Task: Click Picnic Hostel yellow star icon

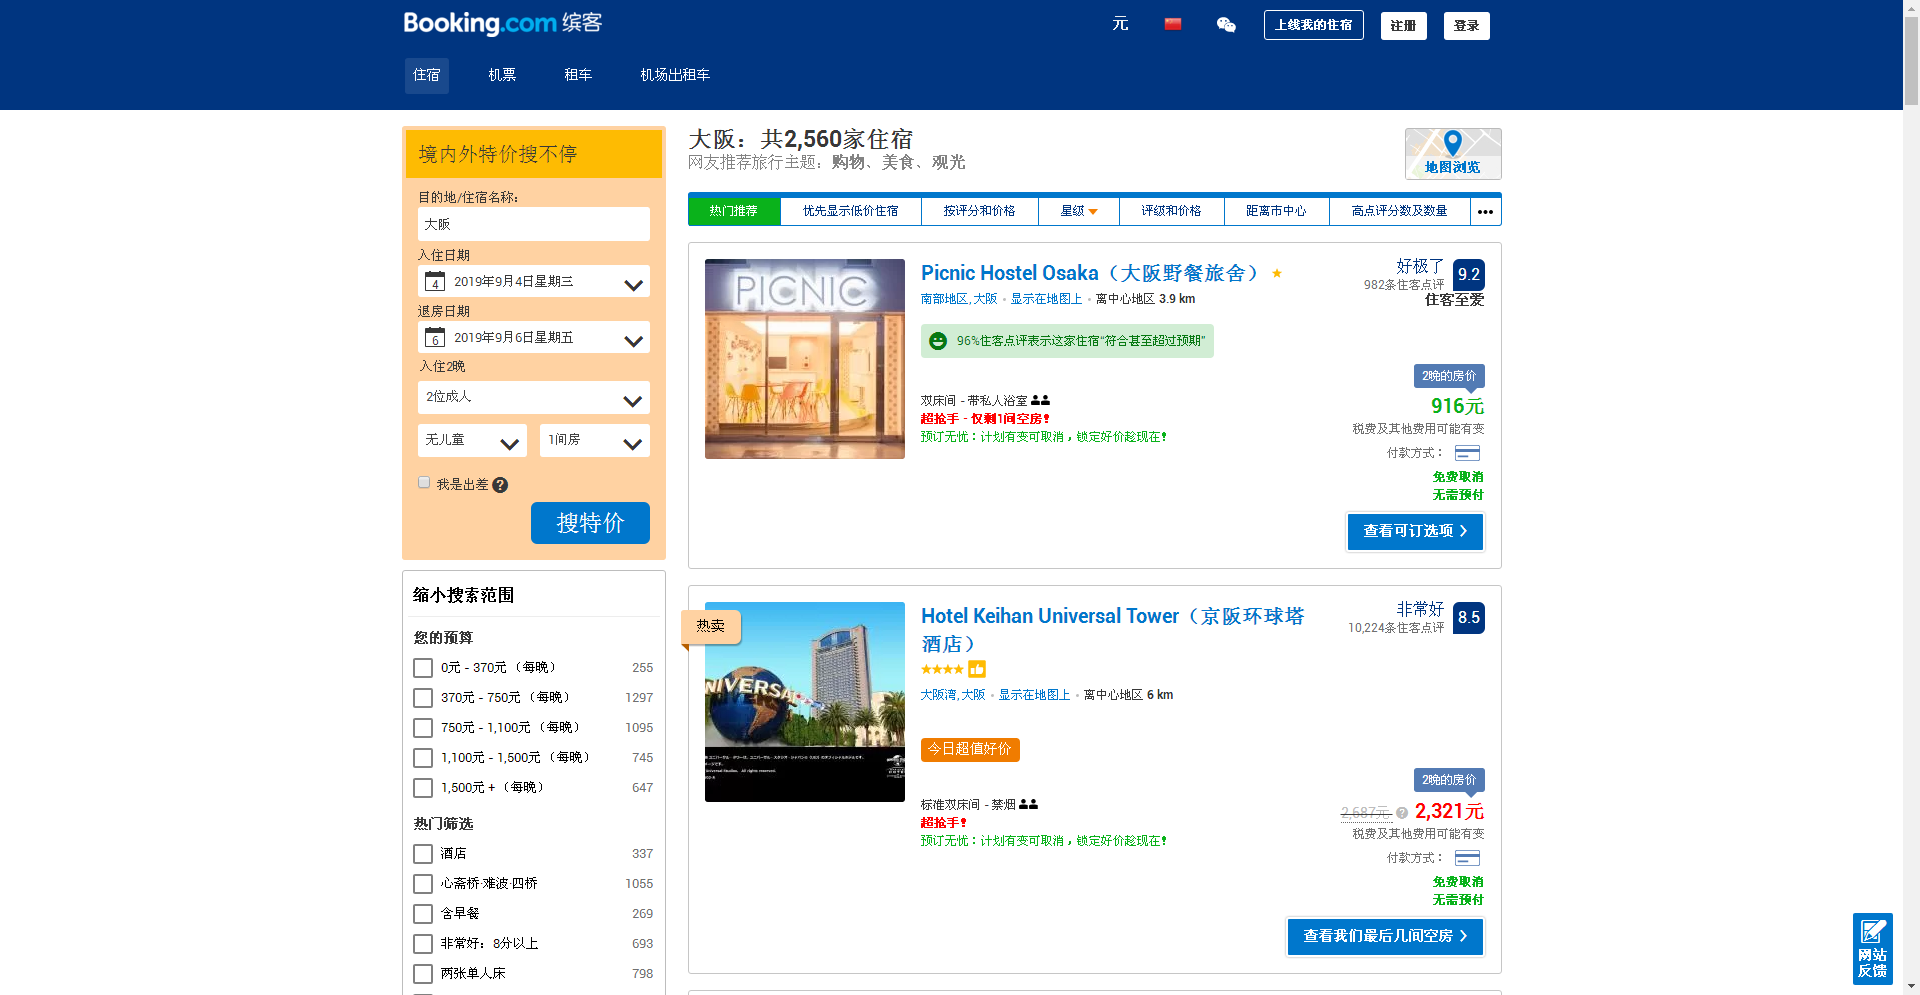Action: coord(1277,273)
